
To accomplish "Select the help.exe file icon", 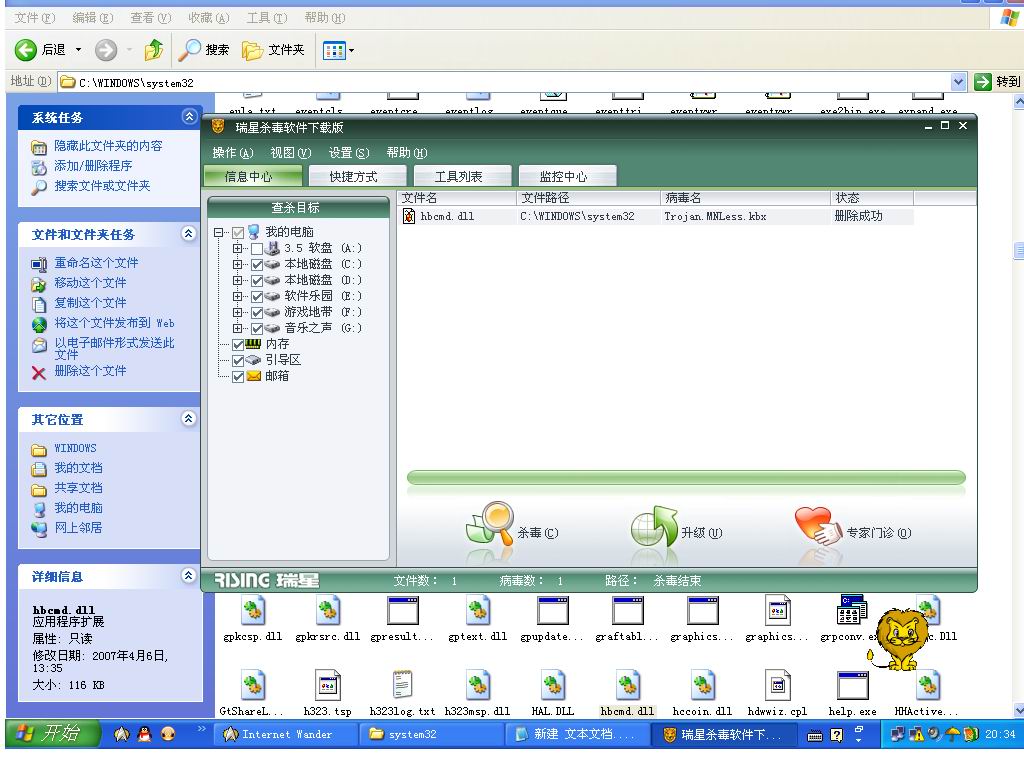I will 853,685.
